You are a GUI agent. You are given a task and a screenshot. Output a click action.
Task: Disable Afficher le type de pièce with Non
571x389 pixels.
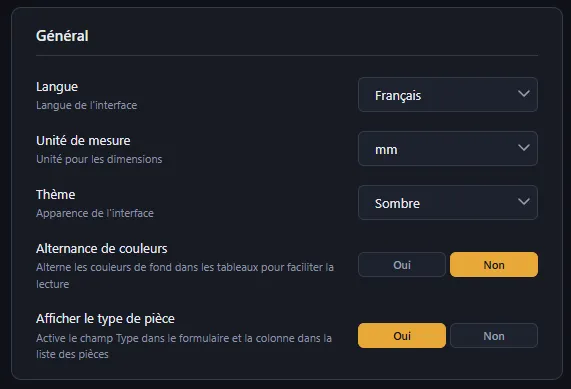494,335
